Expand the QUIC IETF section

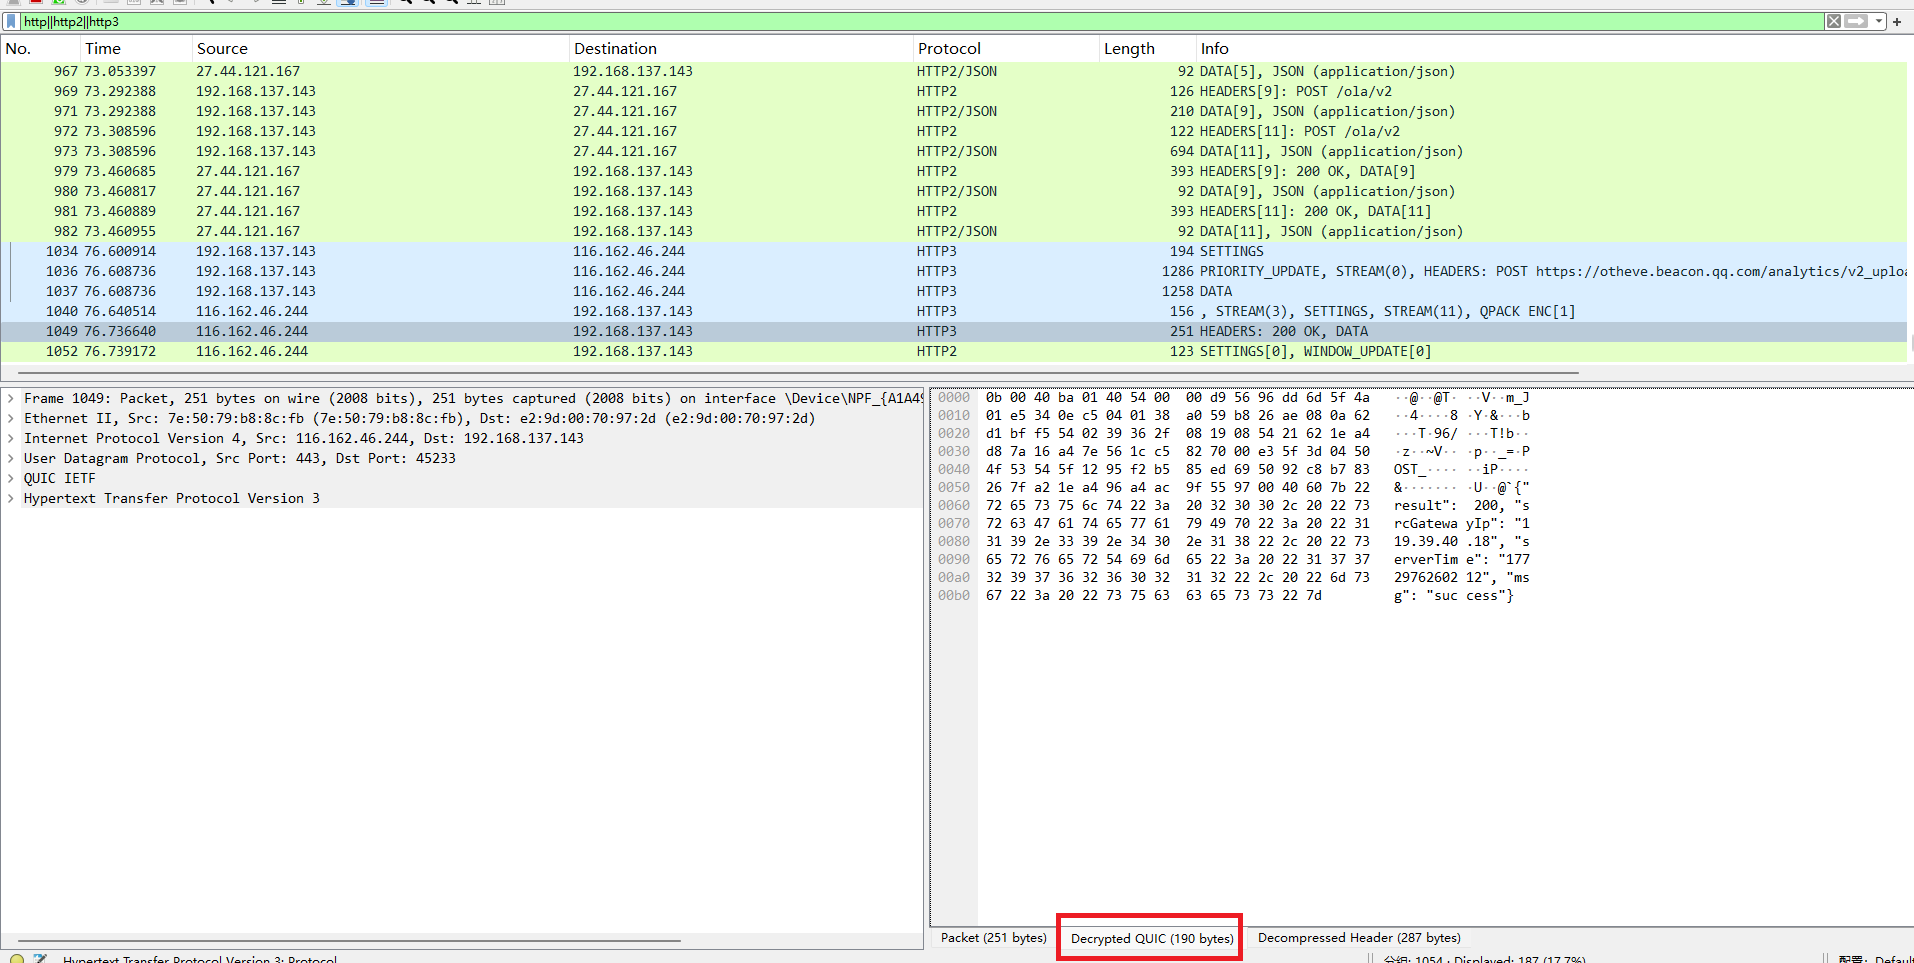coord(11,478)
